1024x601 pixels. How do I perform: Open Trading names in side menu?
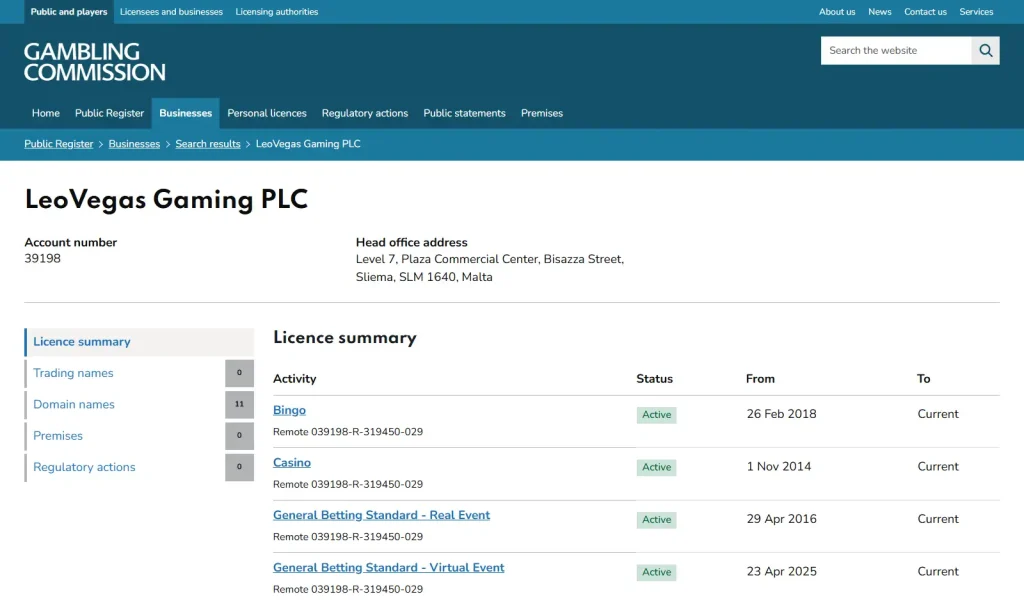73,373
